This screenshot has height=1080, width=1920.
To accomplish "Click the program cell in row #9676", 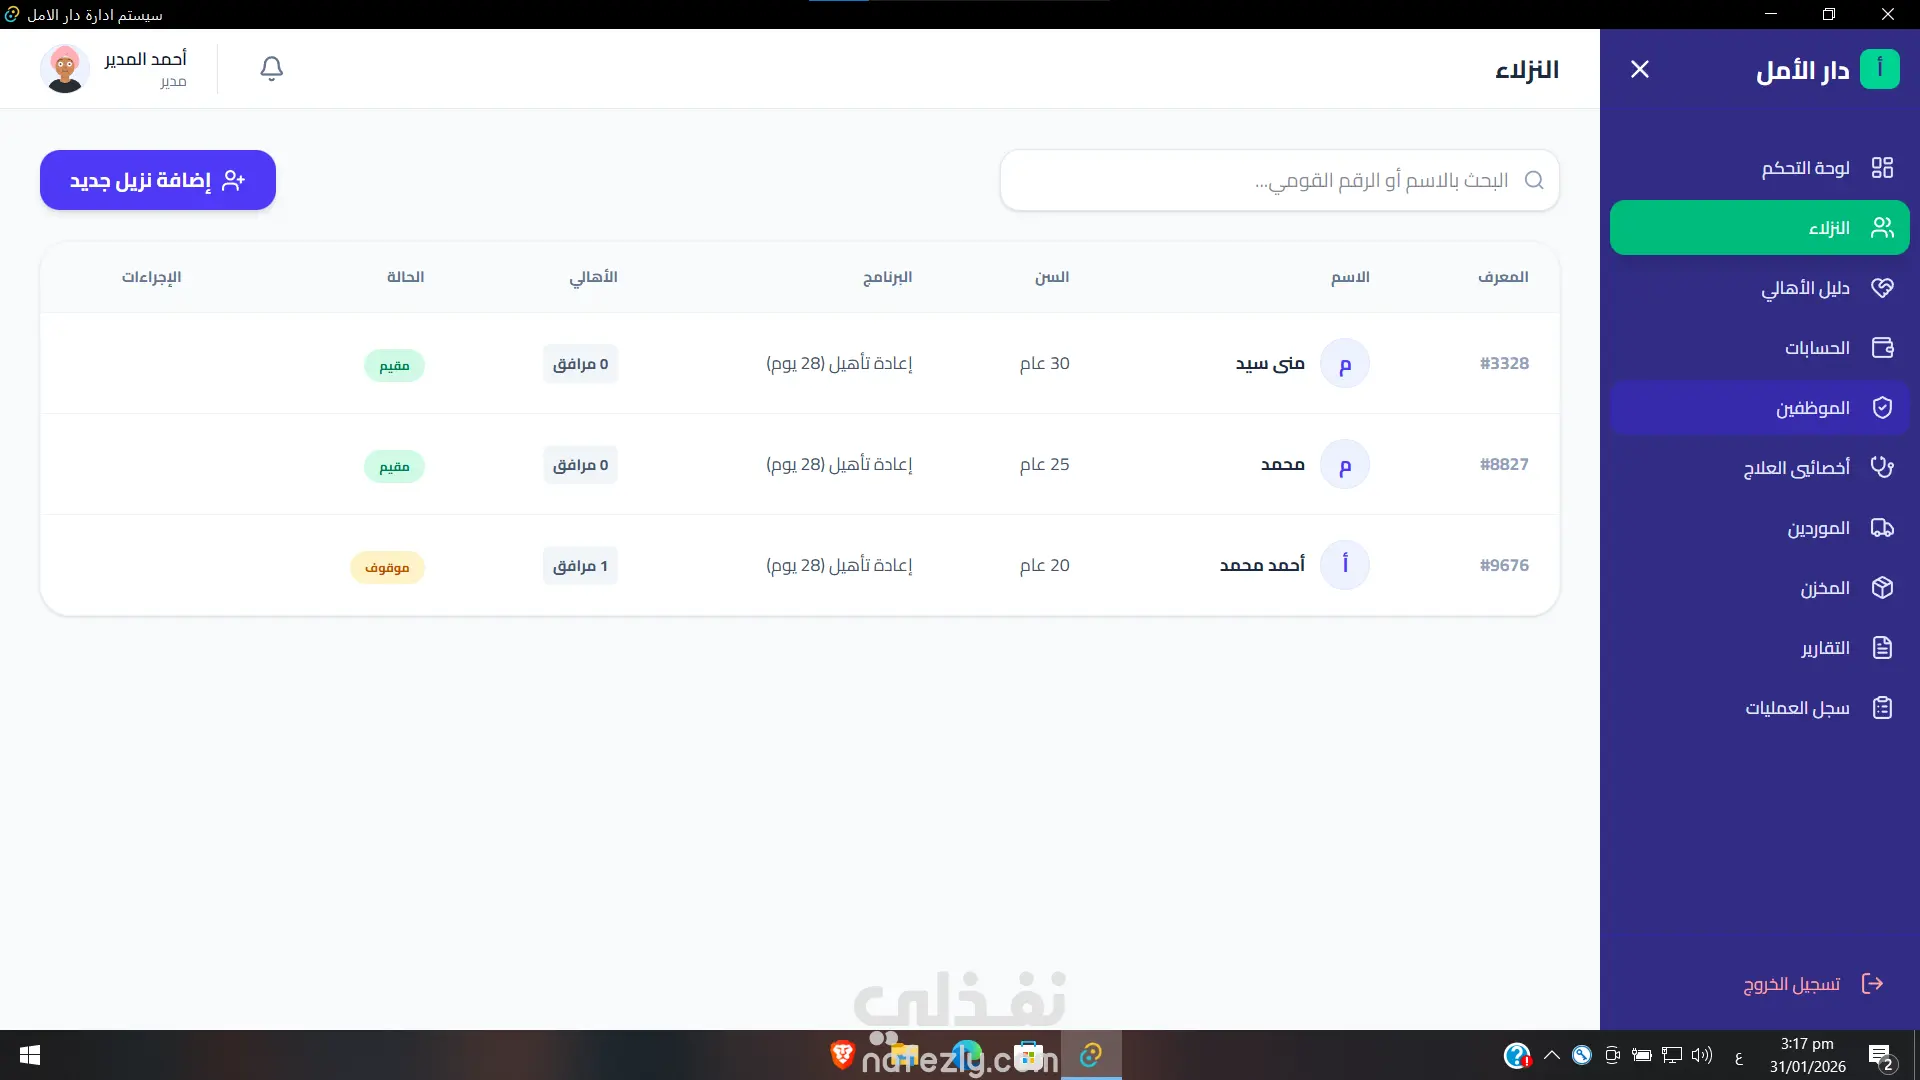I will 839,565.
